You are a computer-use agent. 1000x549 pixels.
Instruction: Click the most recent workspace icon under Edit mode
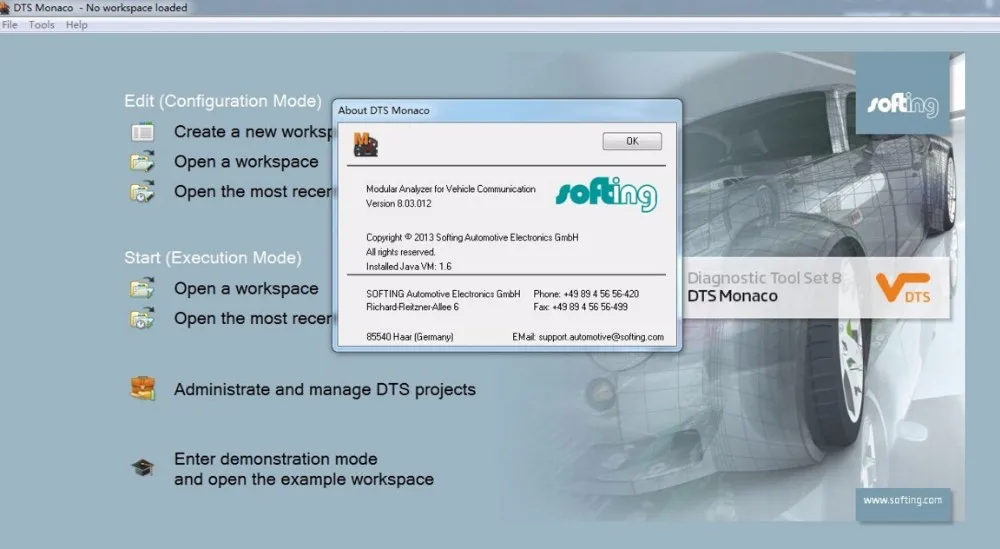pyautogui.click(x=142, y=191)
